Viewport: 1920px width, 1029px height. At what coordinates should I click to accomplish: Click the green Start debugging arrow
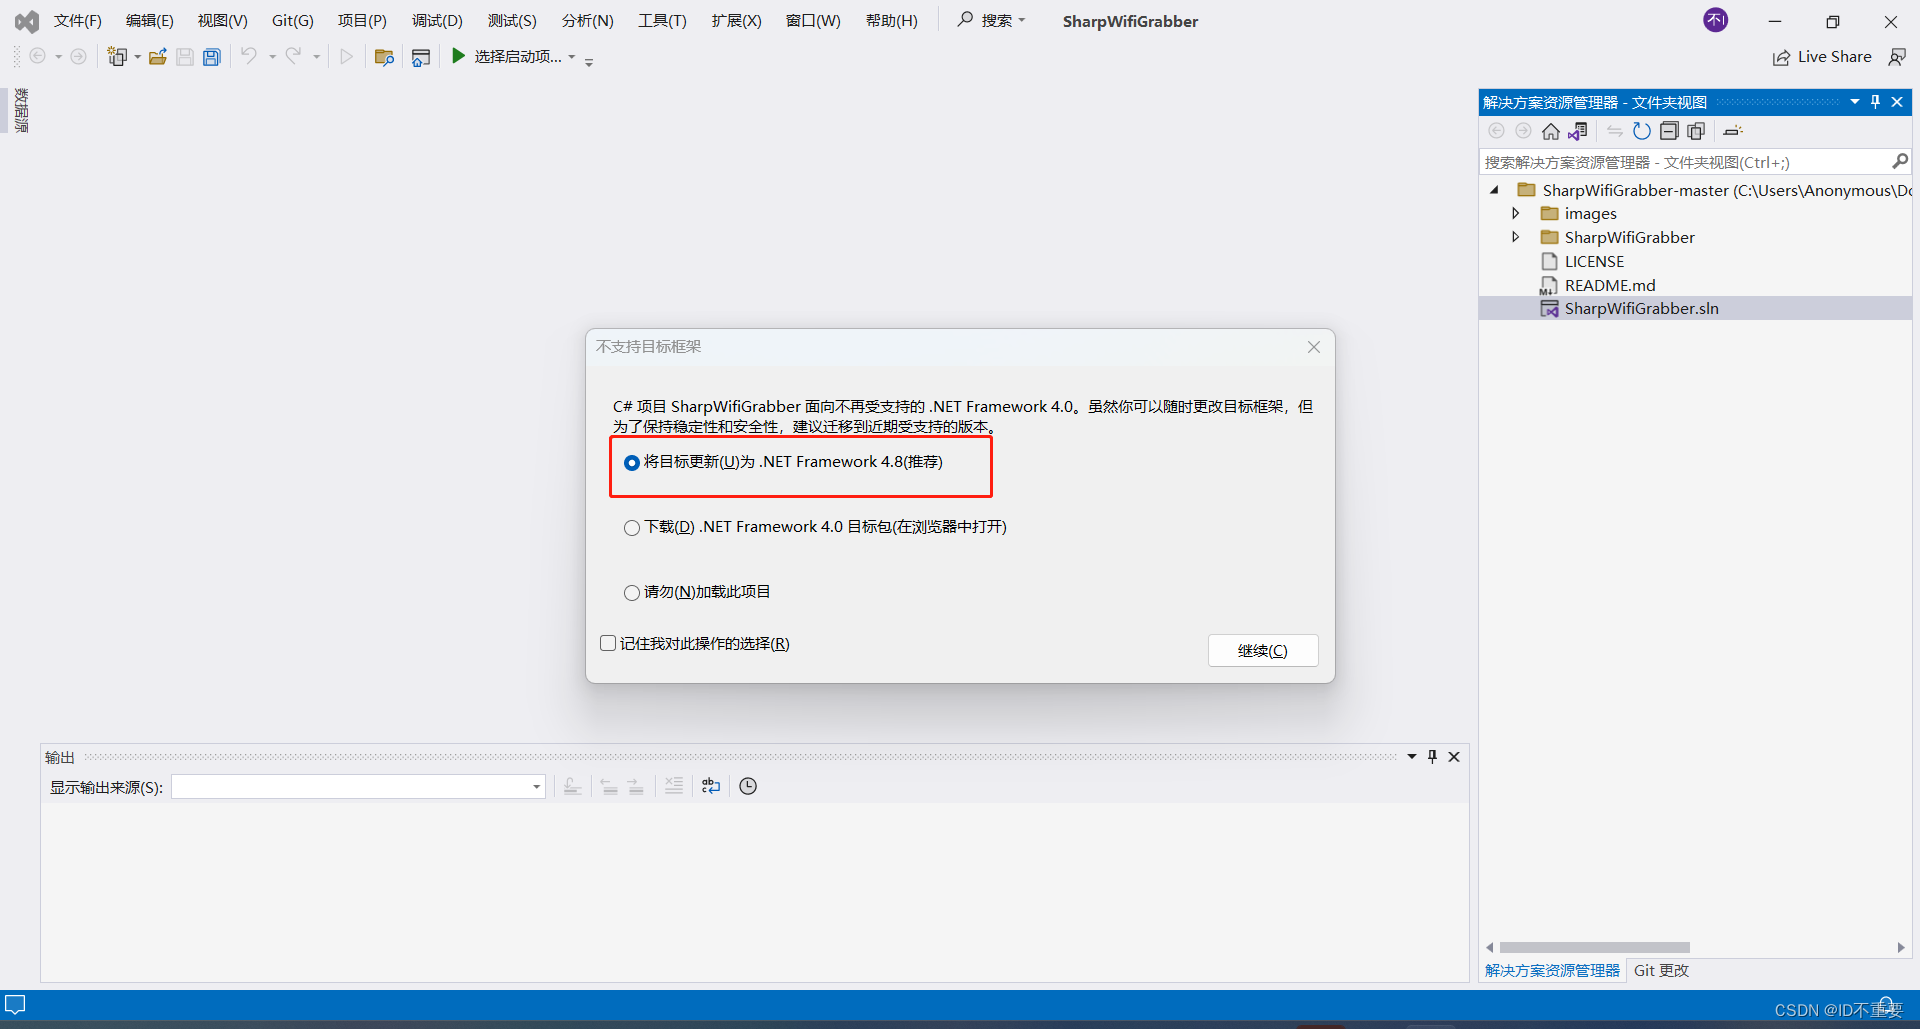point(458,56)
